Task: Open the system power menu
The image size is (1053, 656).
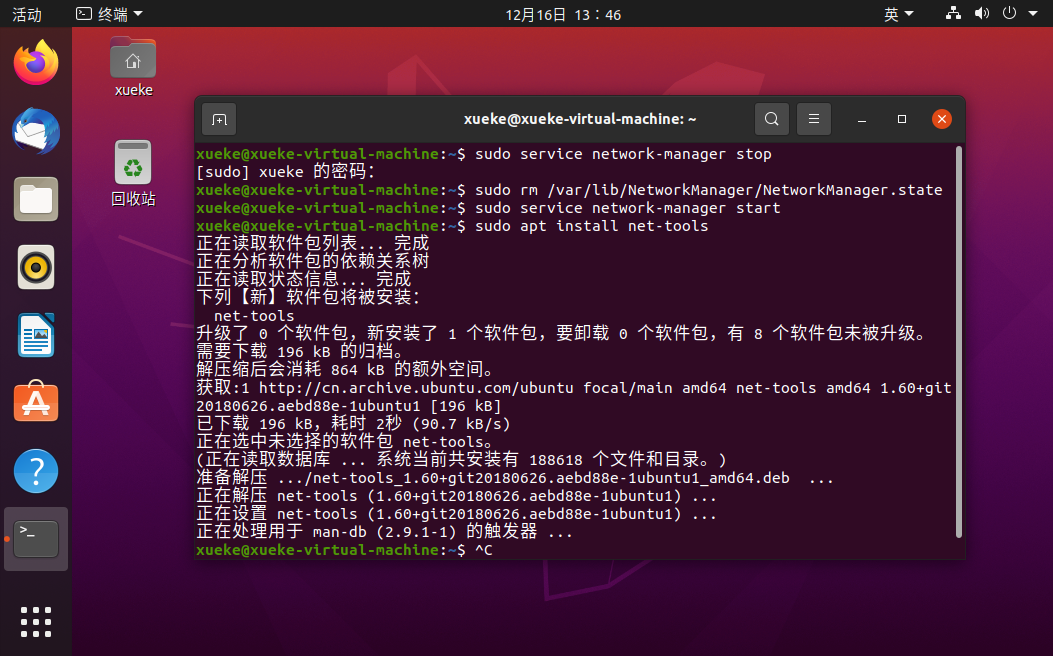Action: tap(1010, 13)
